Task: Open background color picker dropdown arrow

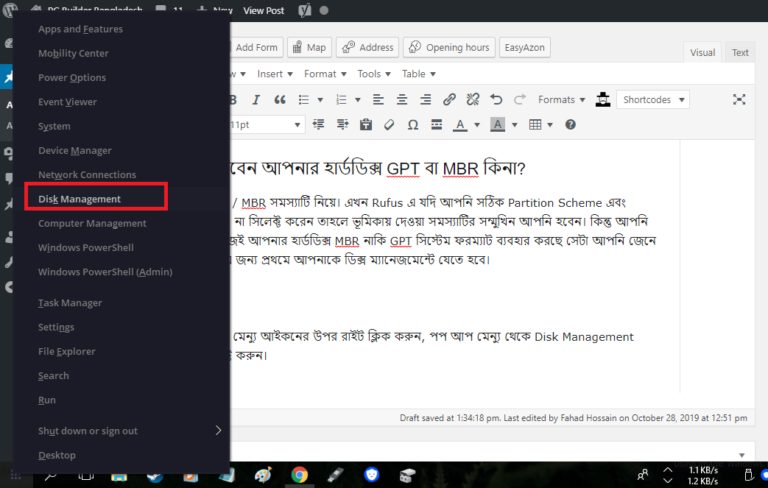Action: click(x=514, y=125)
